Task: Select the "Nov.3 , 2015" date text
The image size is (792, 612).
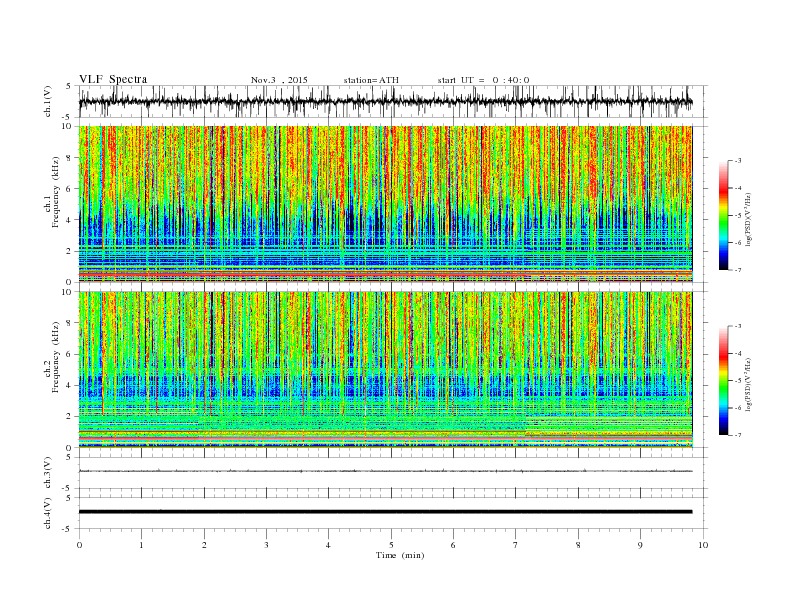Action: point(279,80)
